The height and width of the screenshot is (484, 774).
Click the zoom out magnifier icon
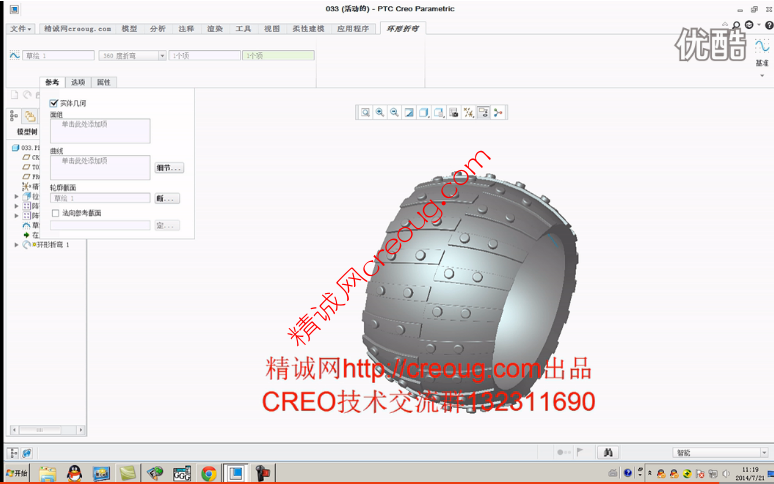(x=394, y=112)
